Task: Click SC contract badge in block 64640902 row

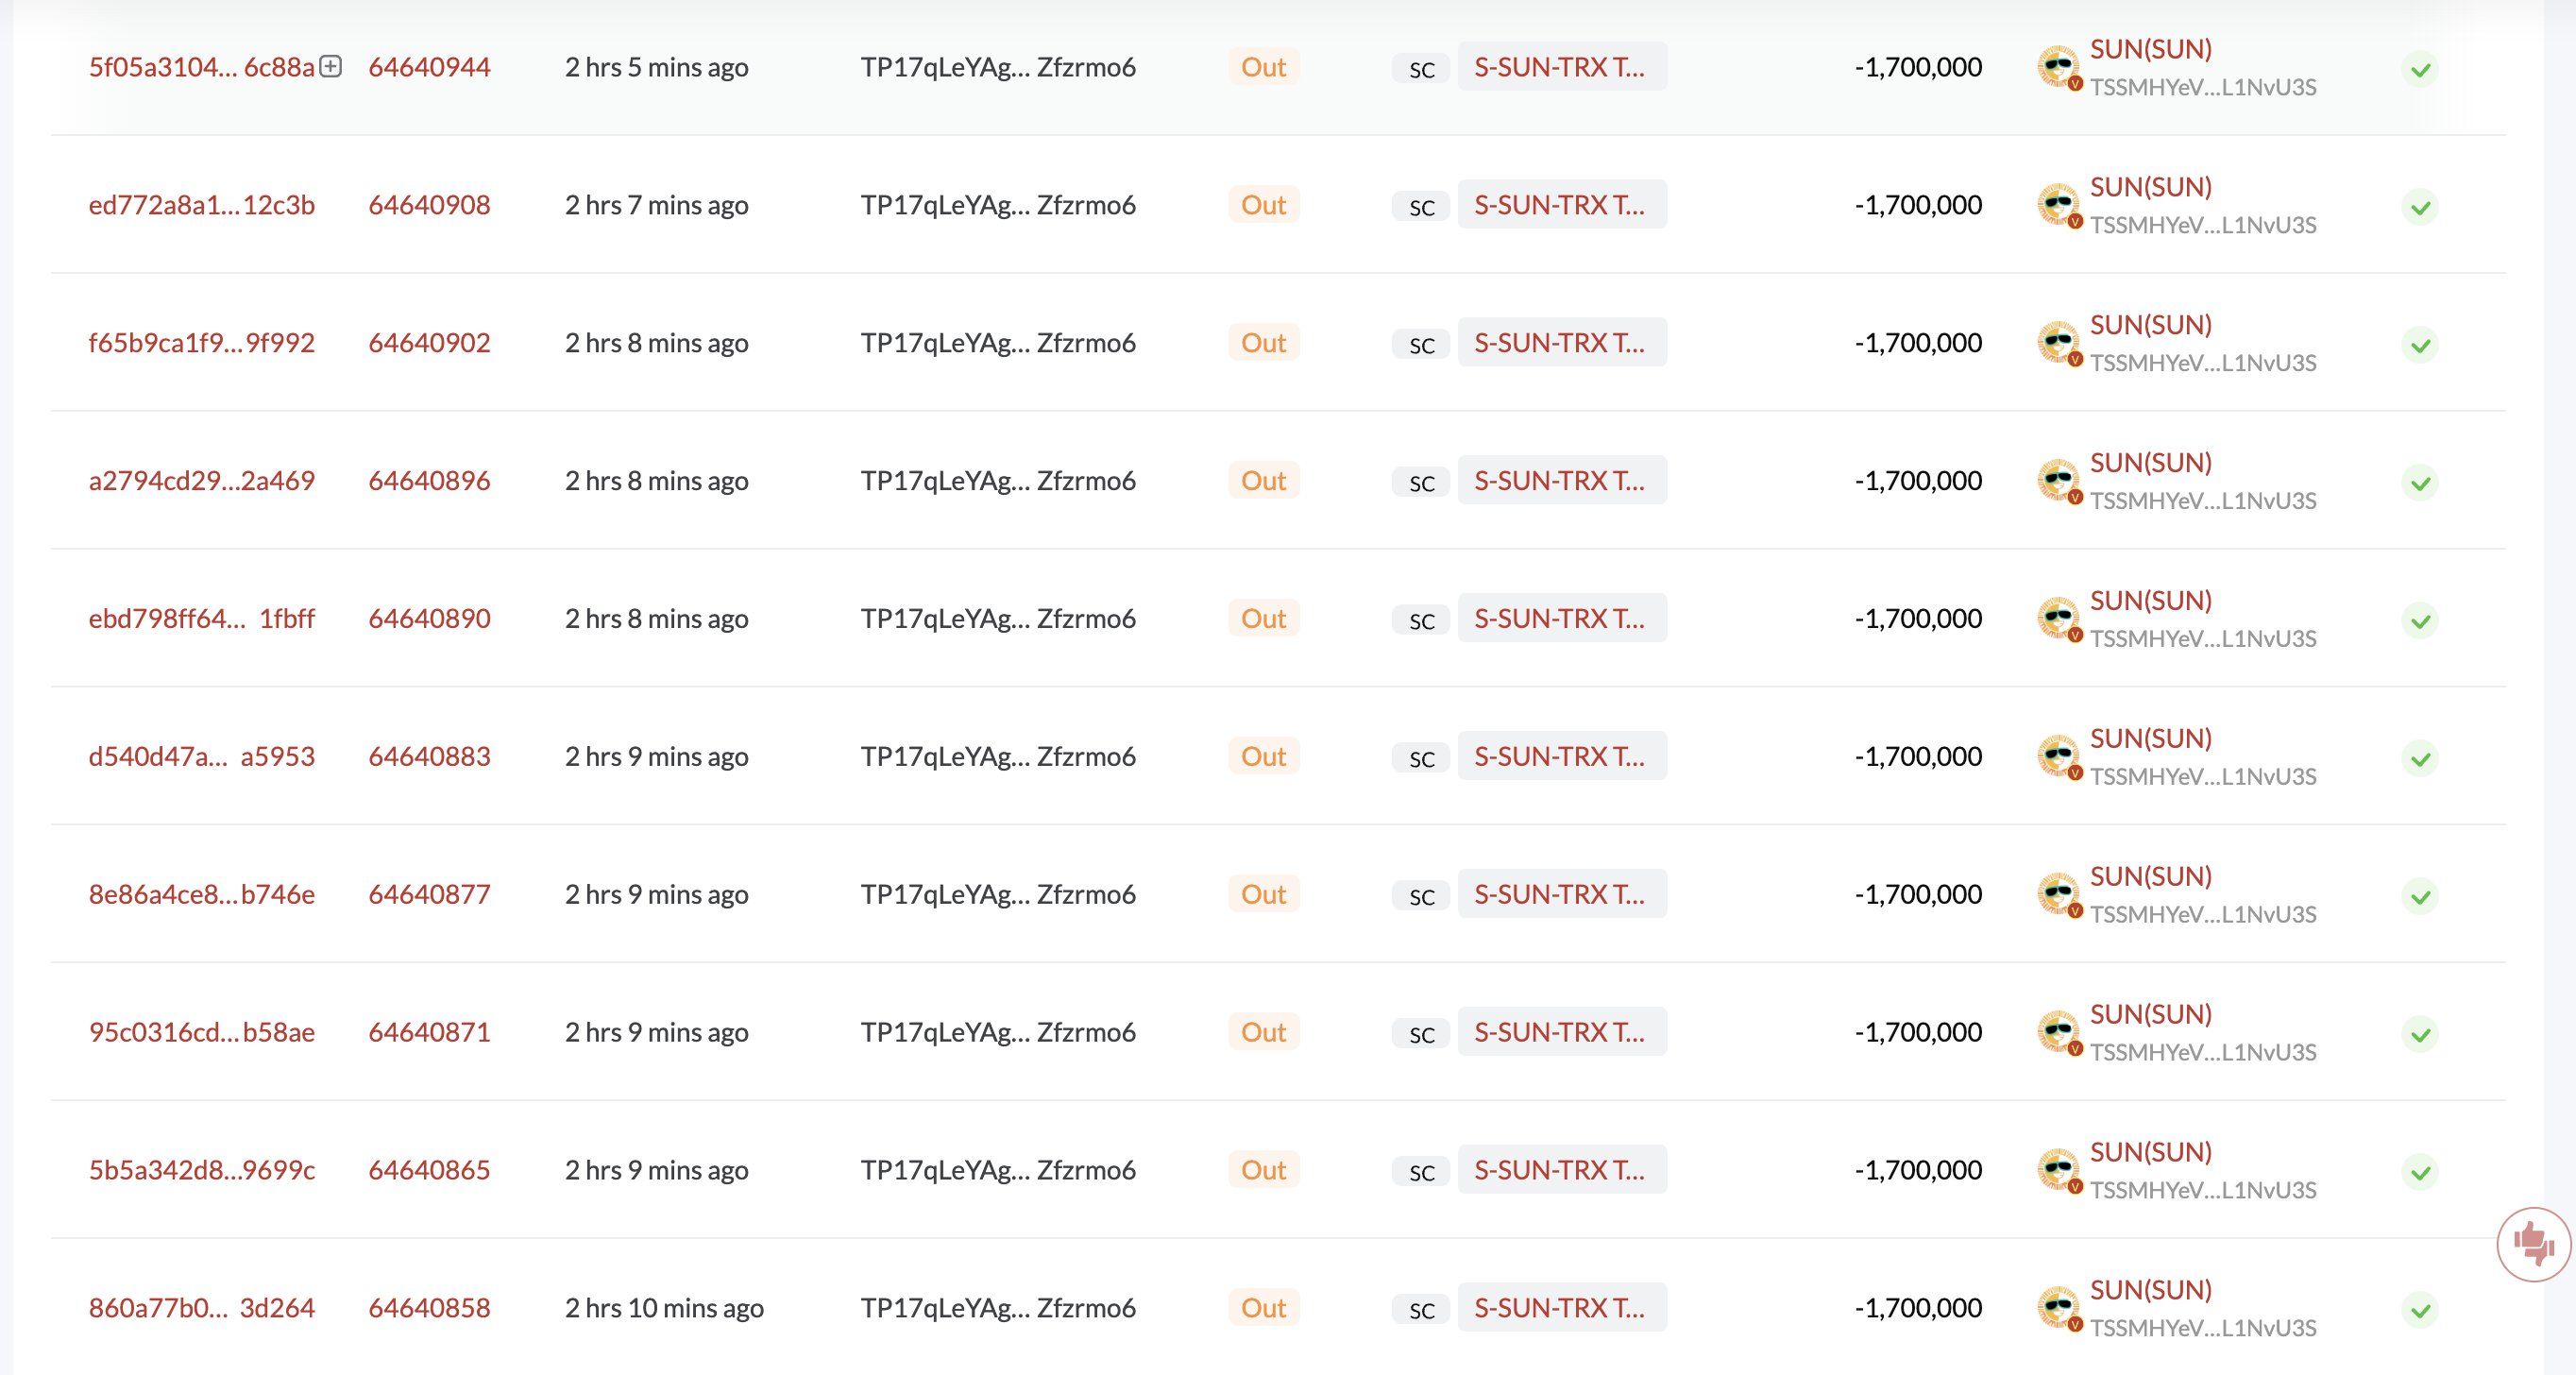Action: [1421, 346]
